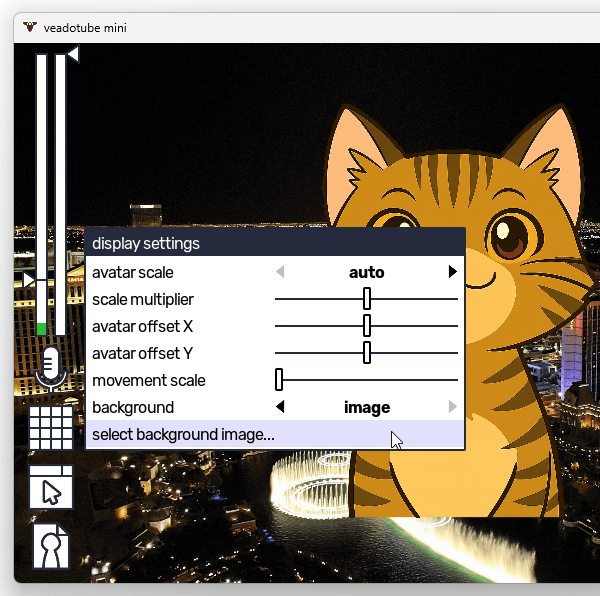
Task: Decrease avatar scale with the left arrow
Action: [280, 272]
